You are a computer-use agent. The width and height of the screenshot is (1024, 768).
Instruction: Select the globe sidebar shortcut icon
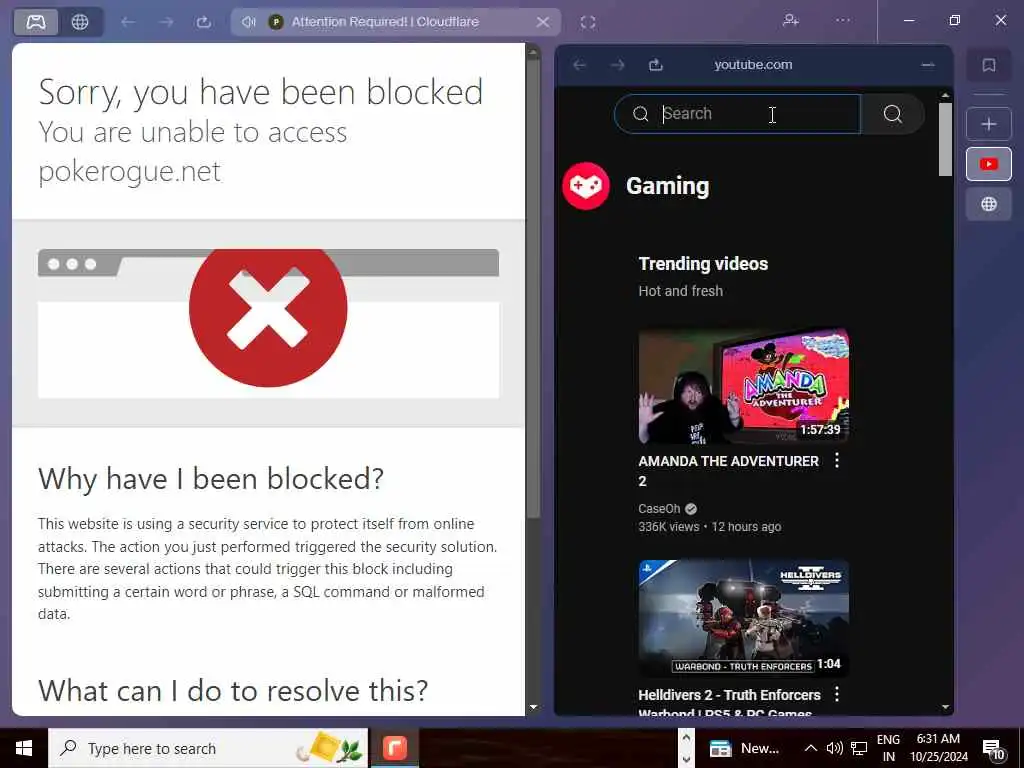click(989, 204)
